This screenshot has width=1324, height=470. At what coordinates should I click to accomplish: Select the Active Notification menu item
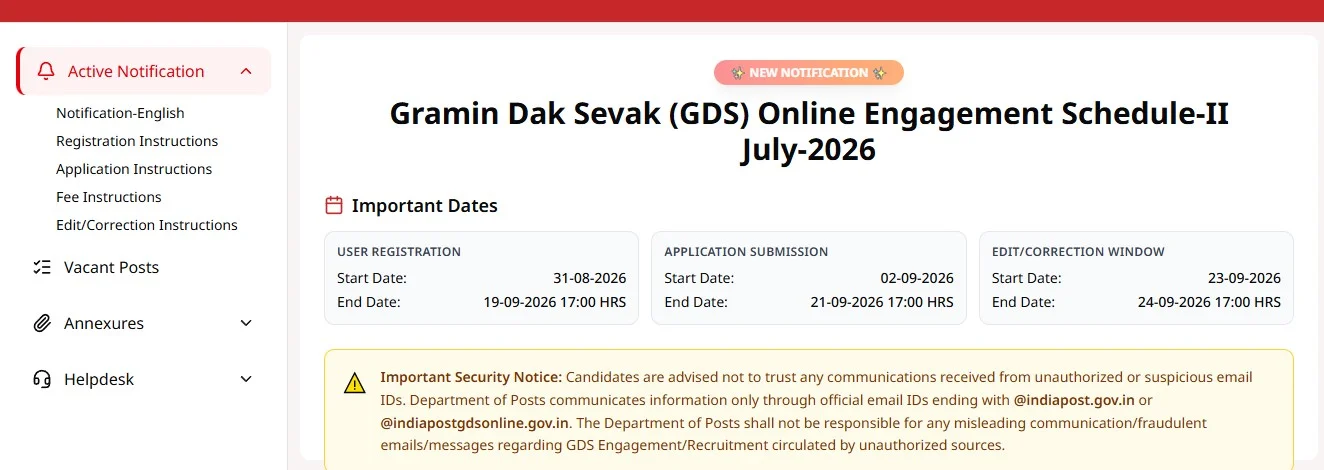tap(144, 71)
